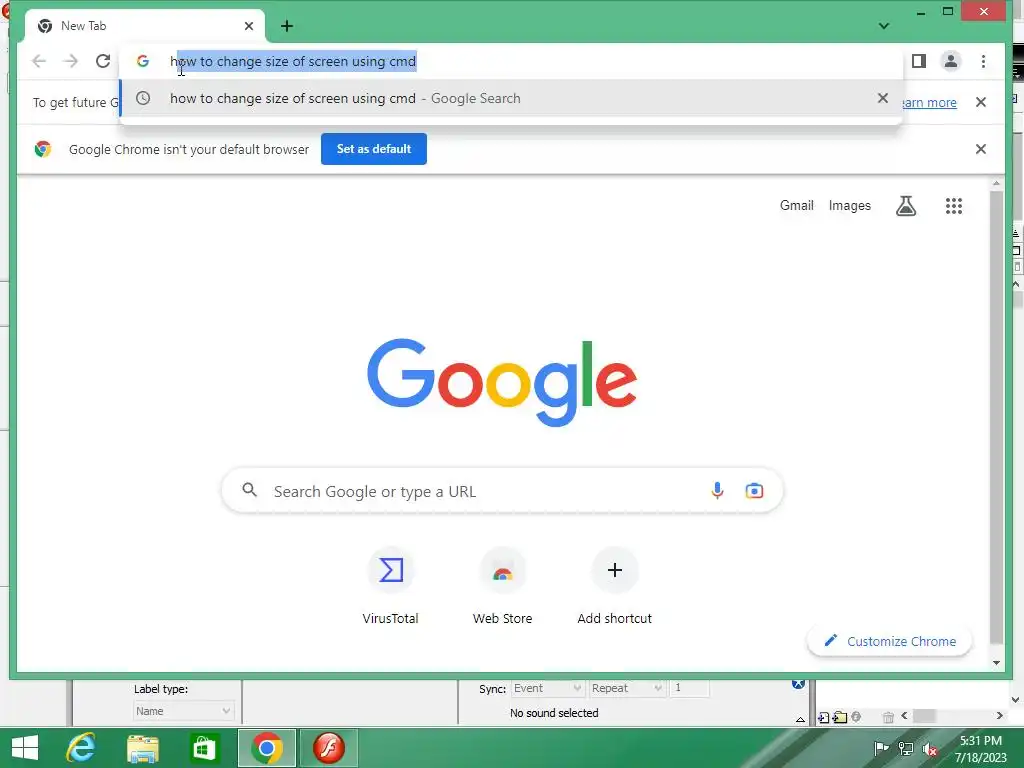This screenshot has width=1024, height=768.
Task: Open the tab search chevron
Action: [x=884, y=26]
